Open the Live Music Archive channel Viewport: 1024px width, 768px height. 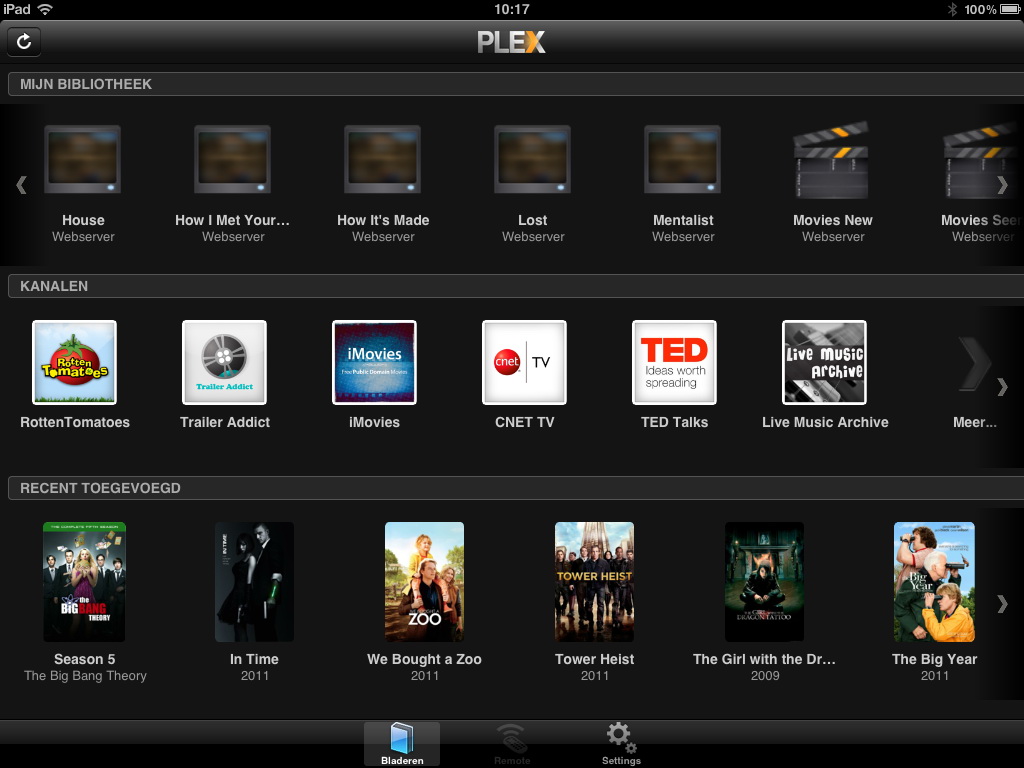click(x=824, y=362)
